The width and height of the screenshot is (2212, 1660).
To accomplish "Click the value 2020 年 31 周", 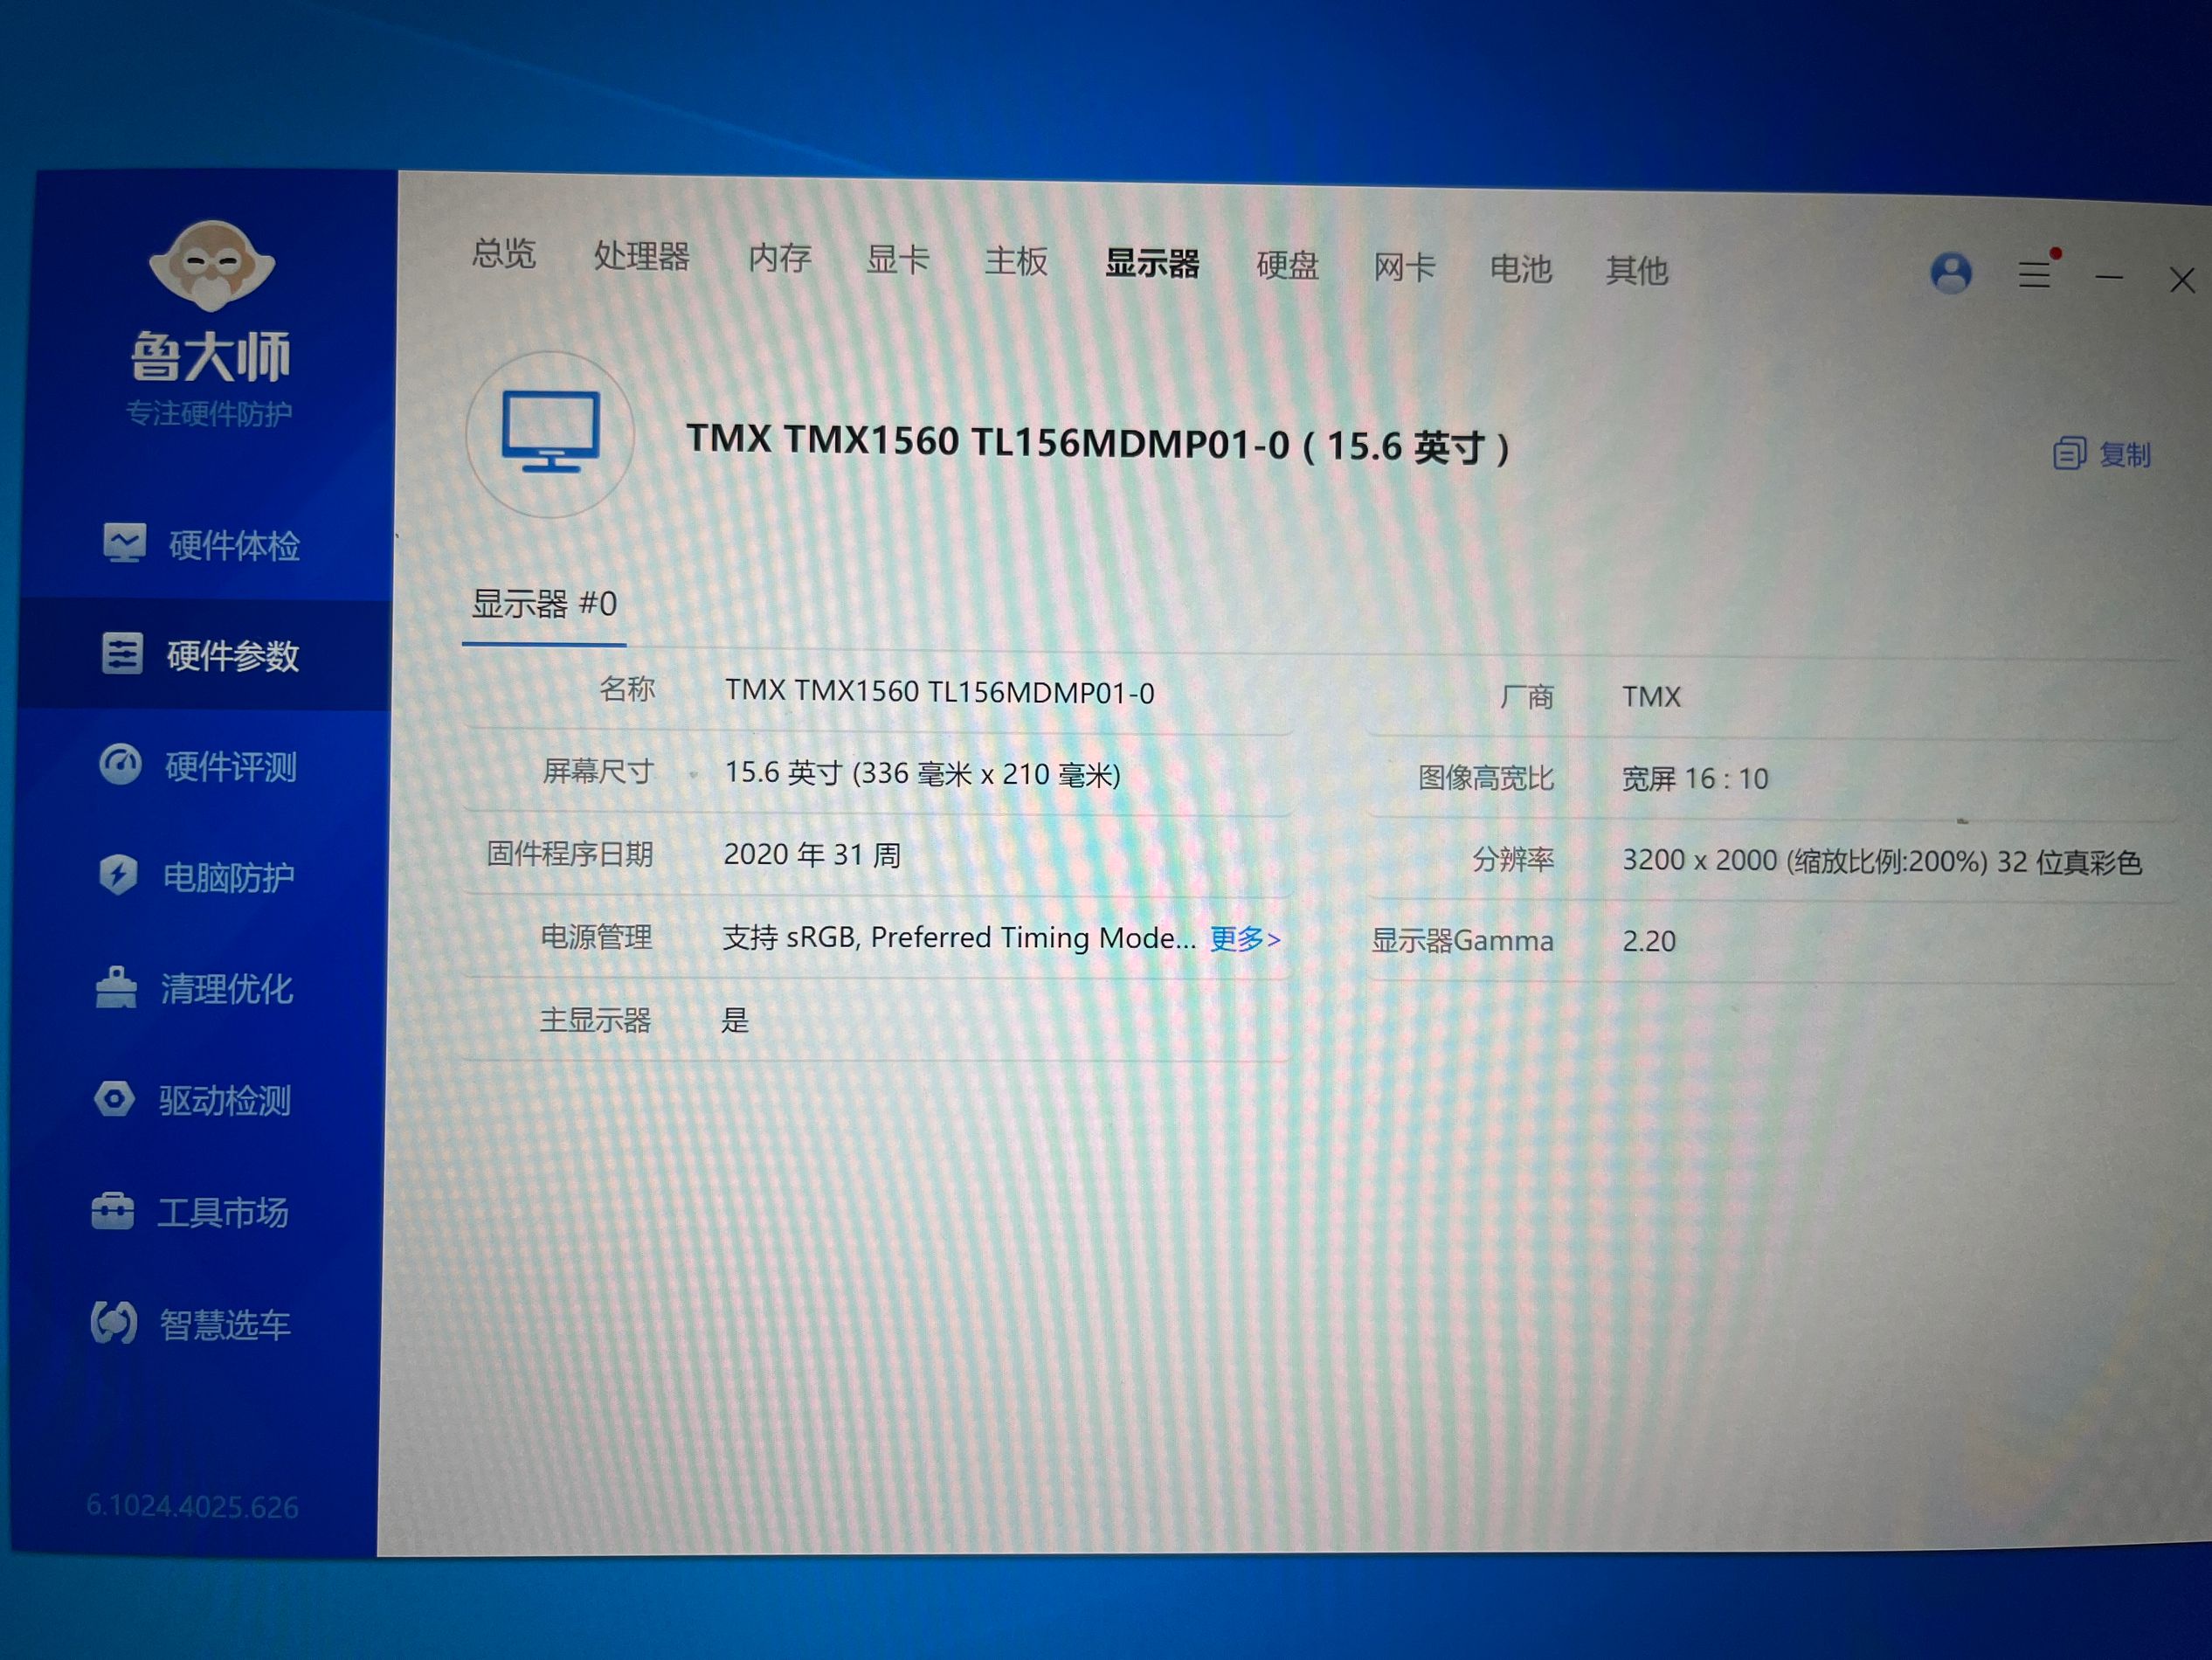I will (812, 855).
